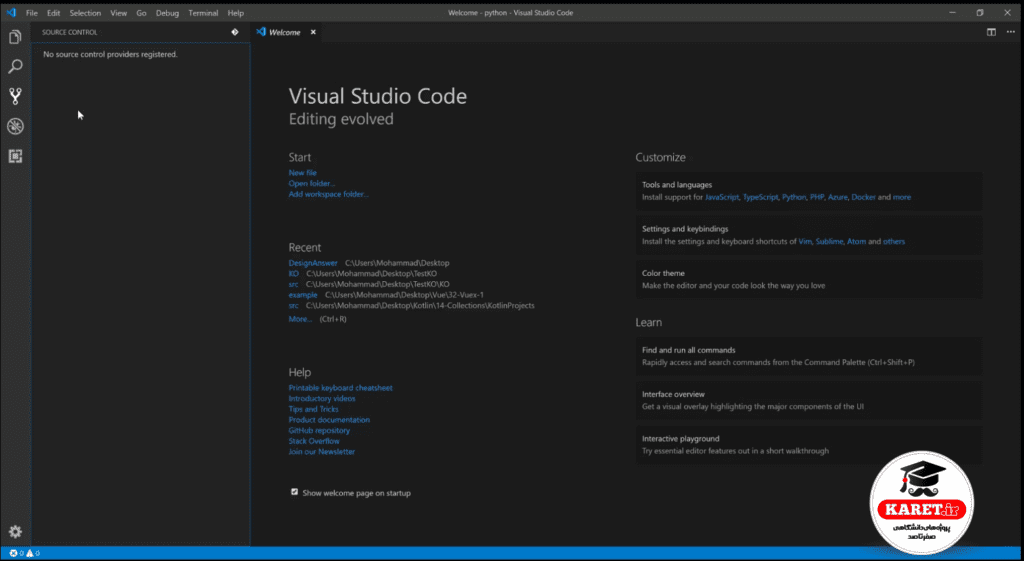This screenshot has width=1024, height=561.
Task: Expand the More... recent items link
Action: point(300,319)
